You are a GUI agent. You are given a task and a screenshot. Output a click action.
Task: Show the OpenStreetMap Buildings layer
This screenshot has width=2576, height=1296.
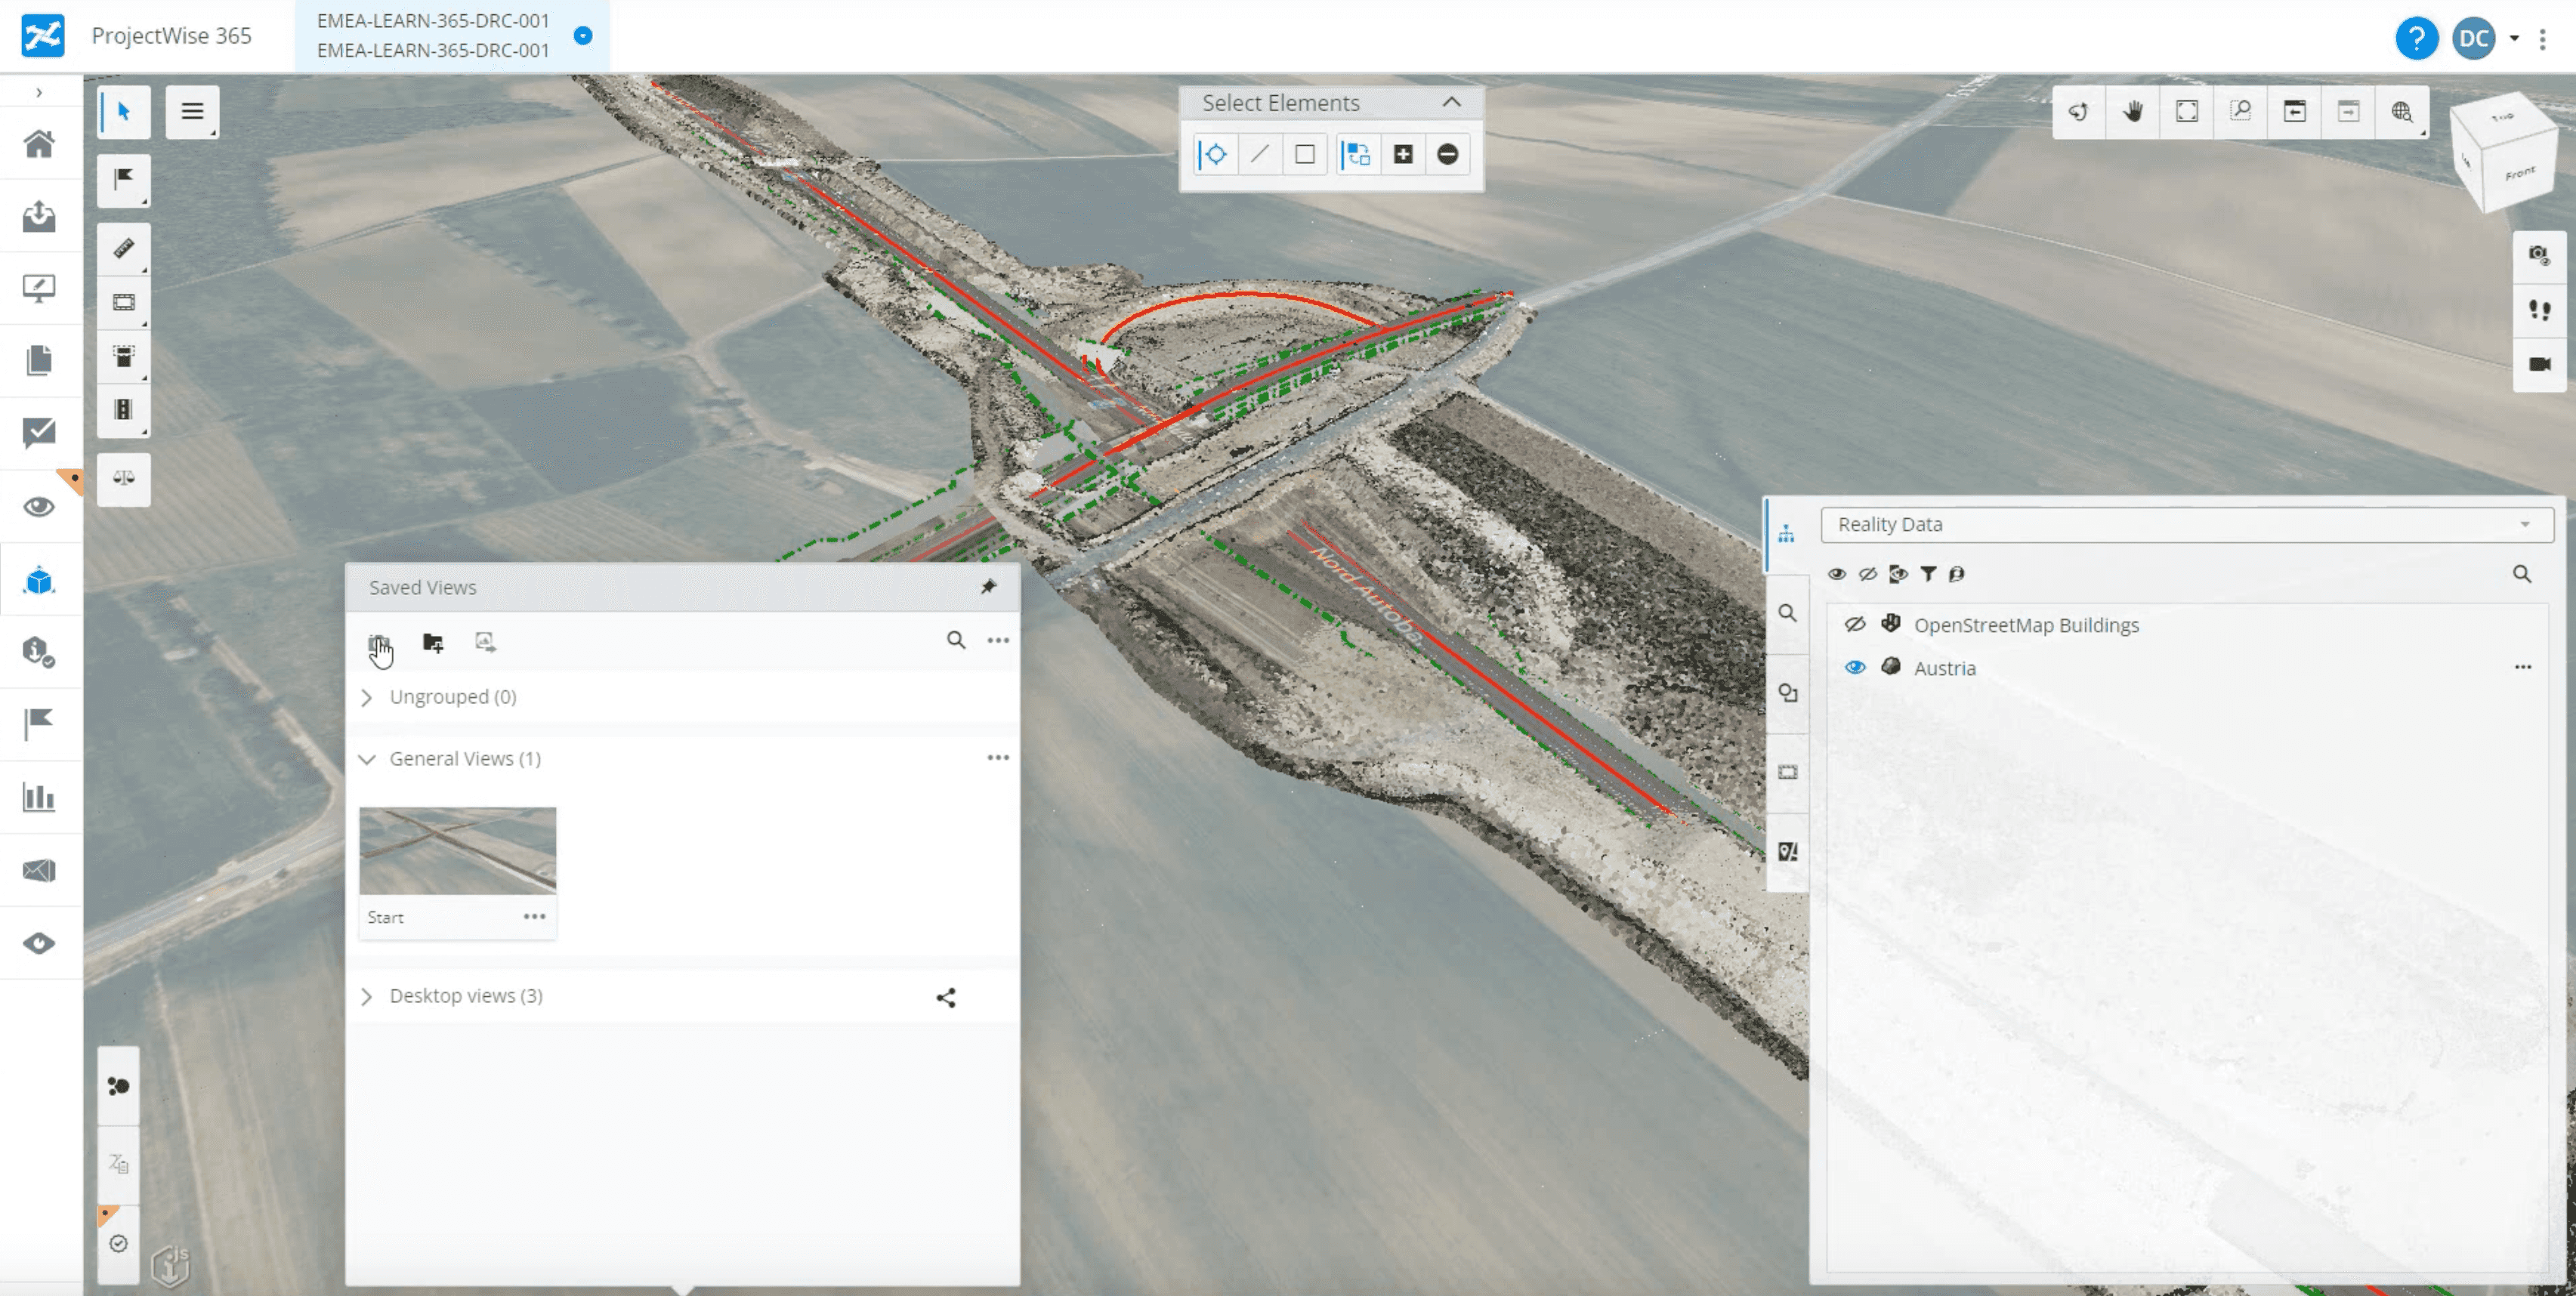(1854, 624)
